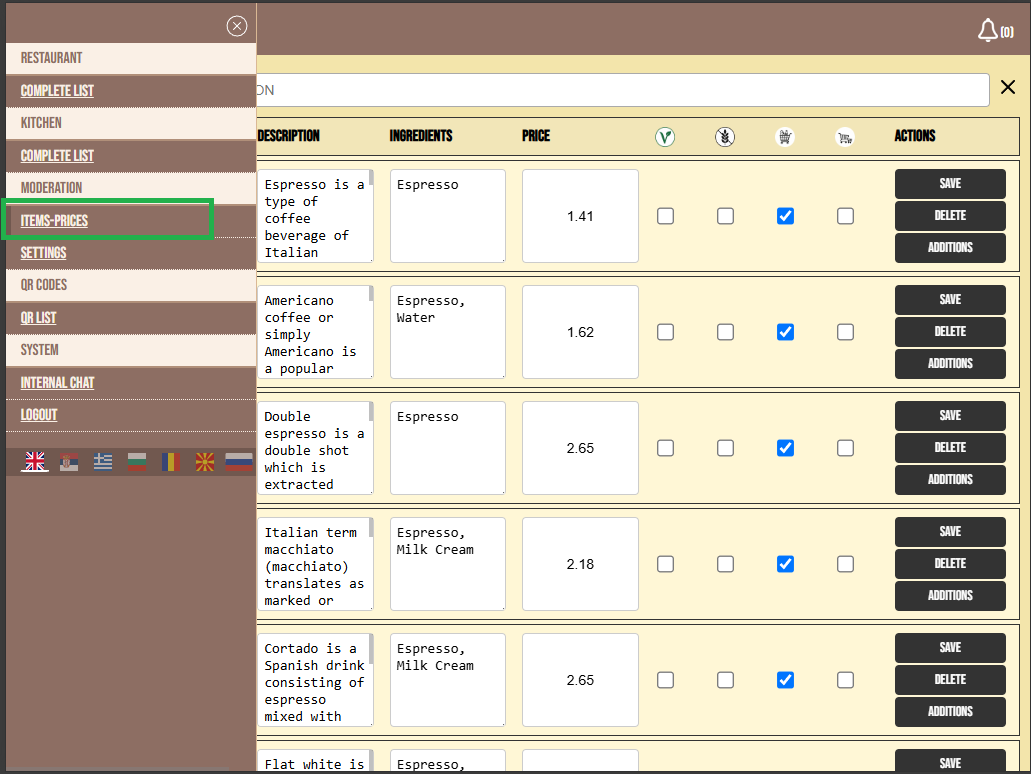Open Additions for Double espresso item

click(950, 480)
